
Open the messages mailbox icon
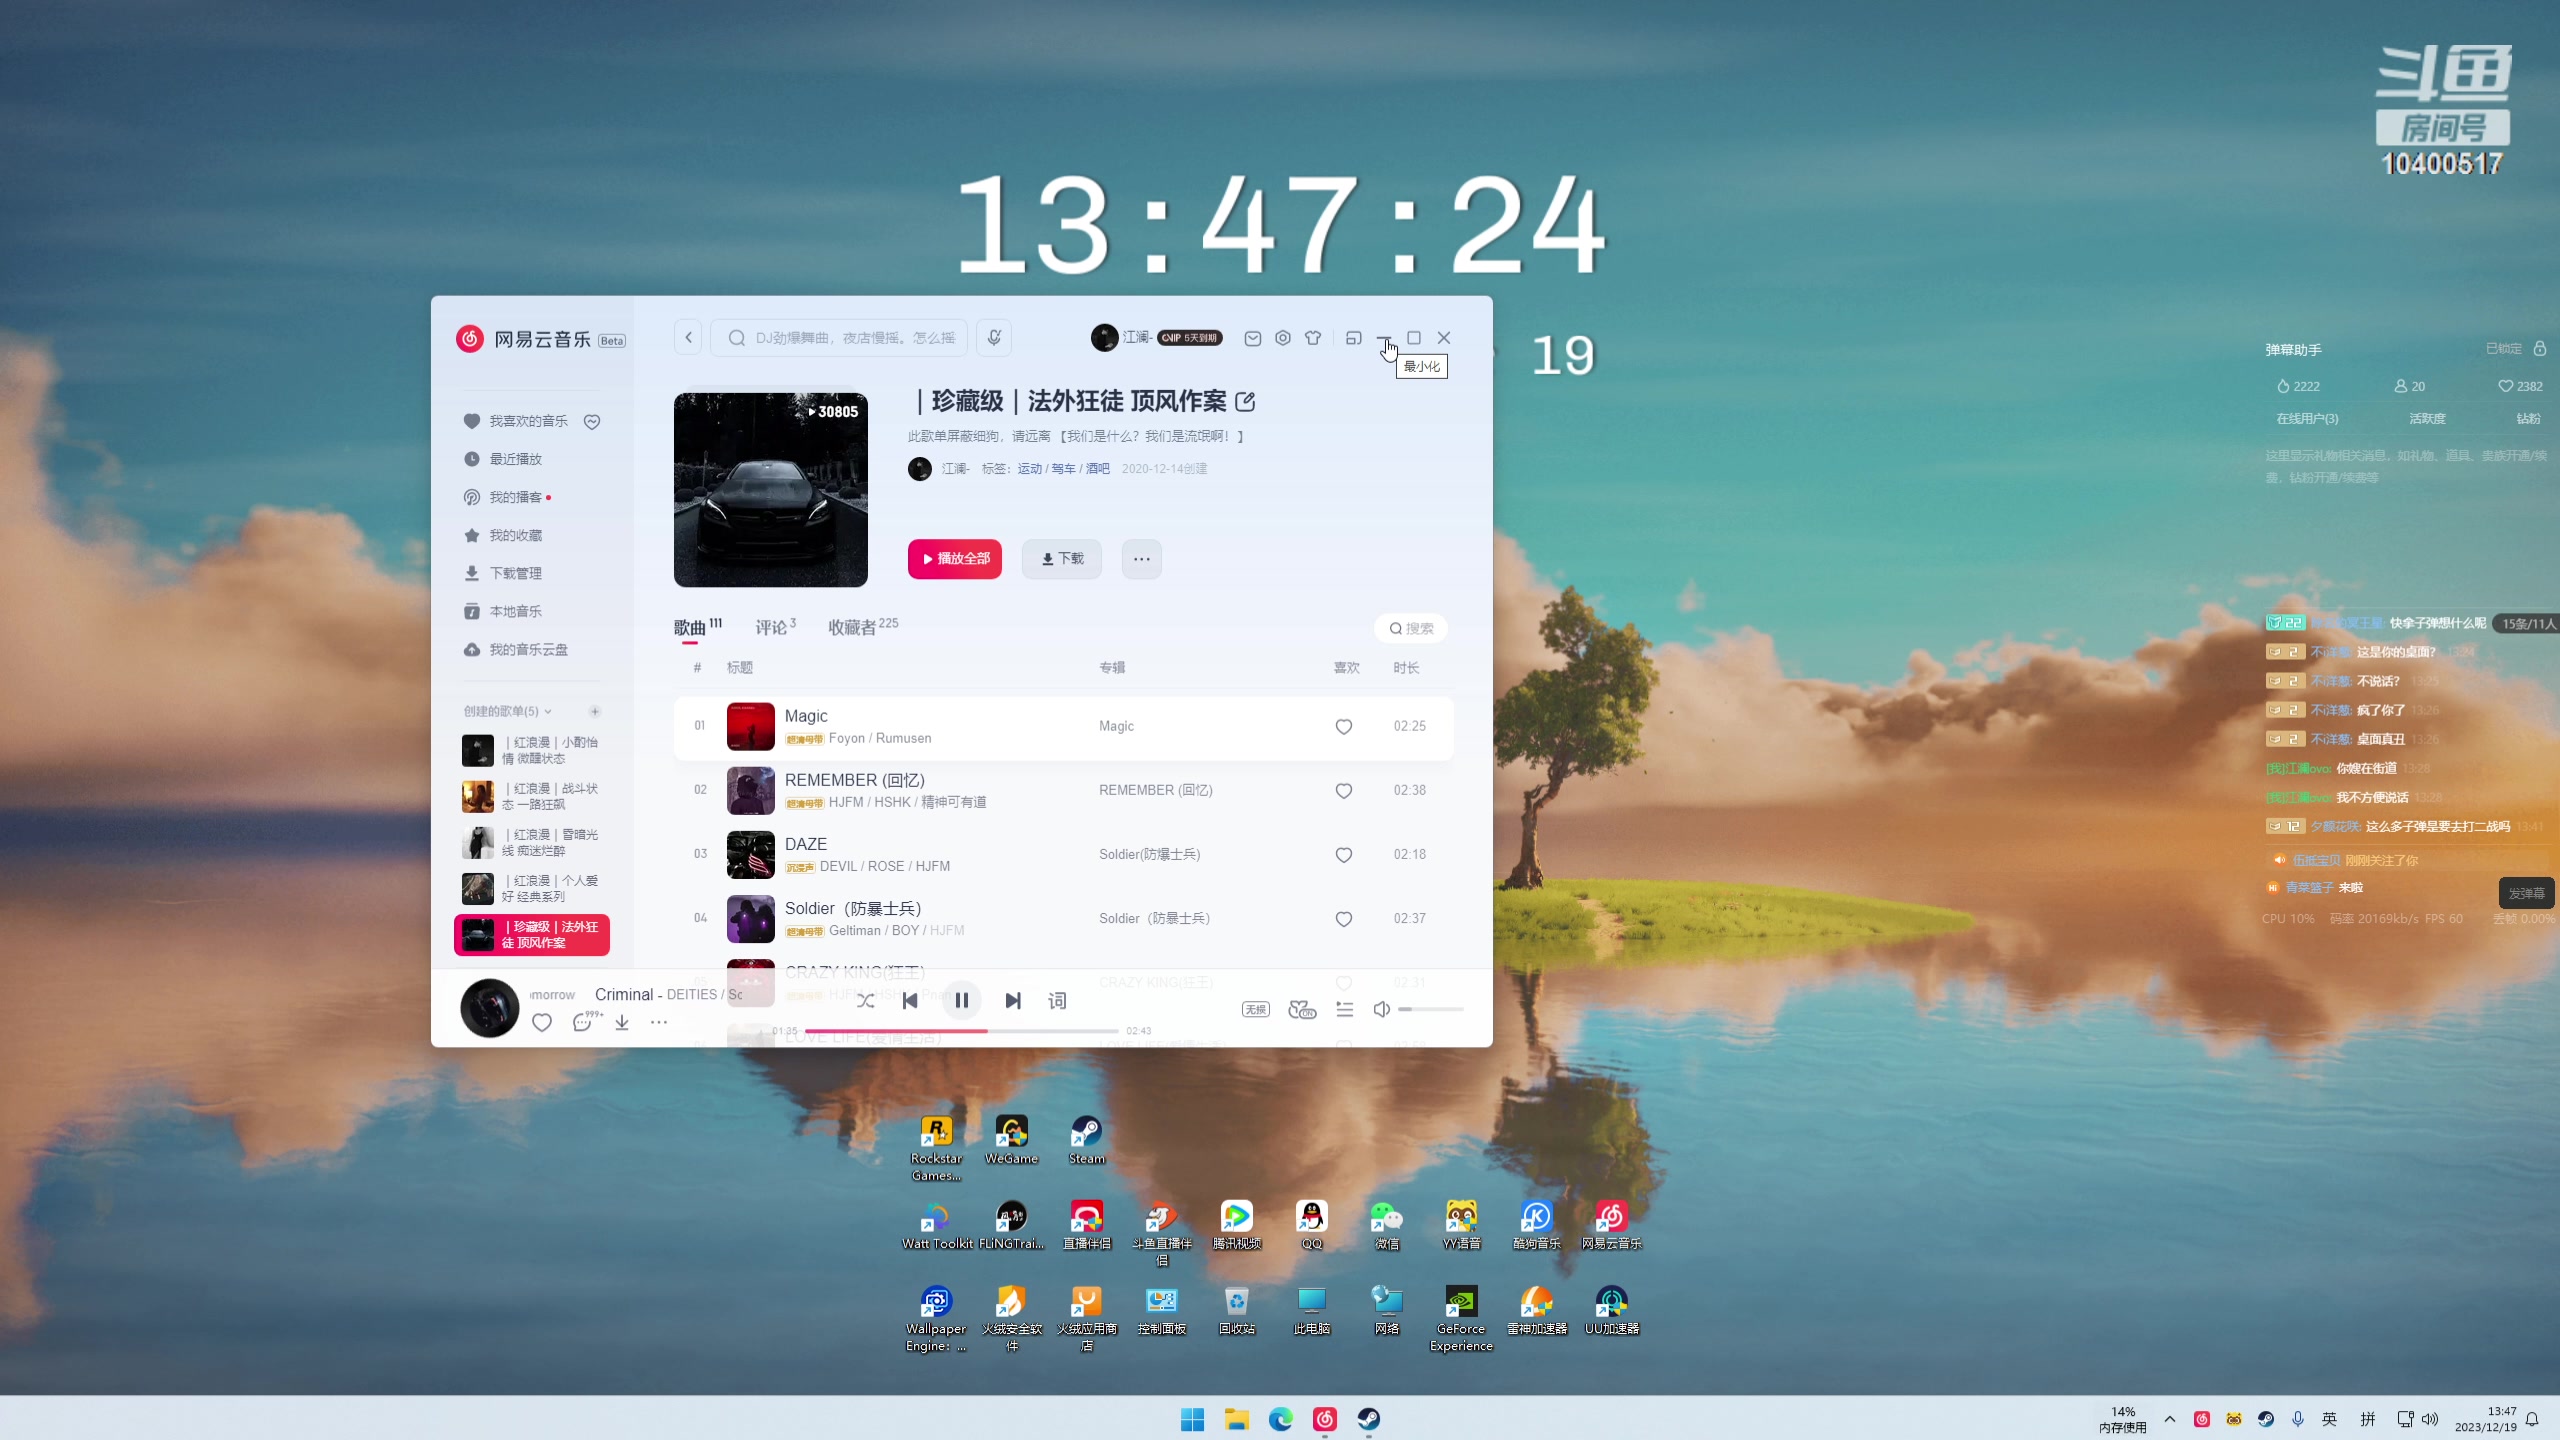click(1252, 338)
